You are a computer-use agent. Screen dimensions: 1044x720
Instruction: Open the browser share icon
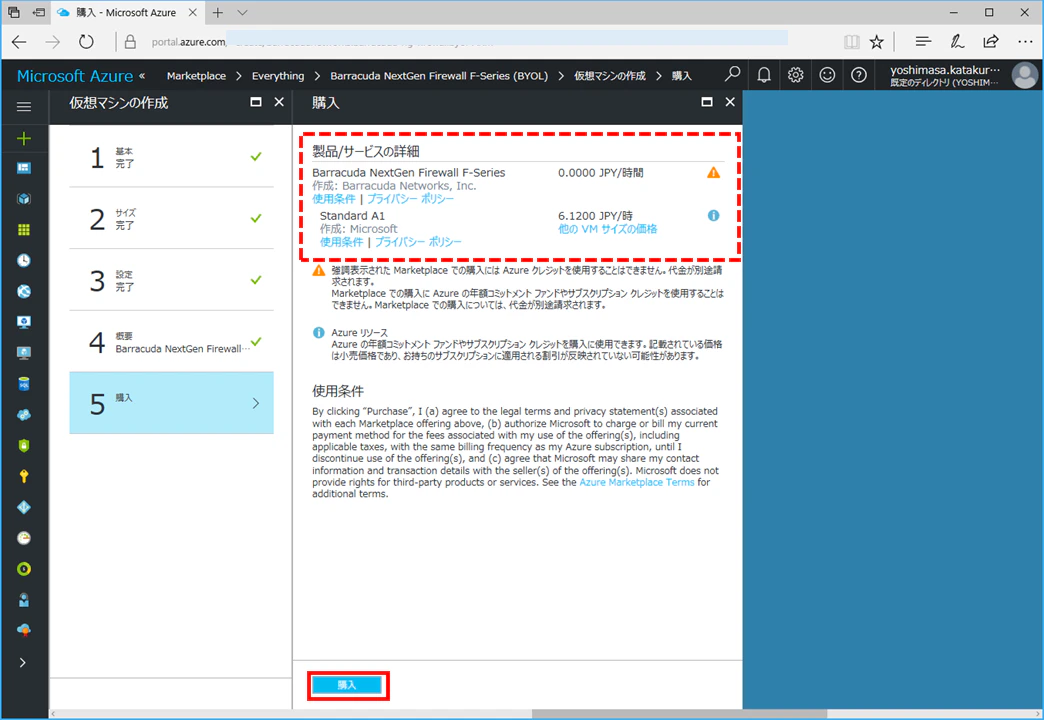(x=991, y=41)
